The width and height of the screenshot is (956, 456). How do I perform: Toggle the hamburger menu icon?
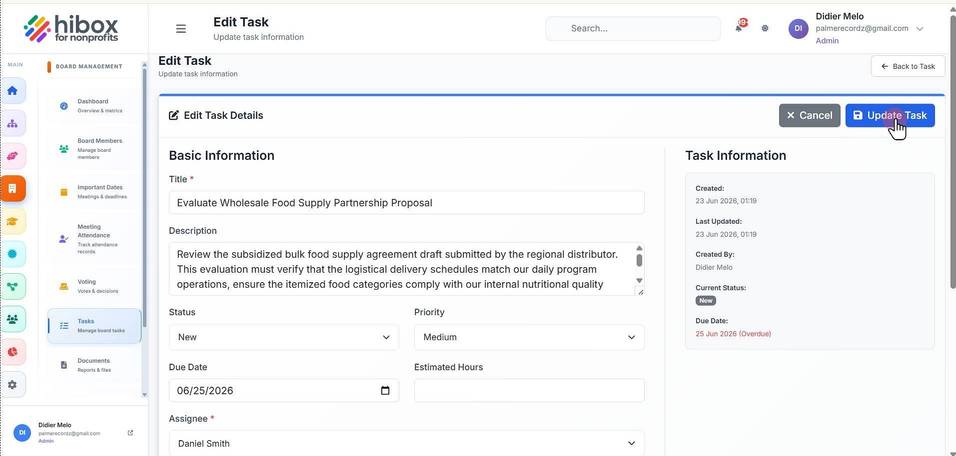pyautogui.click(x=180, y=29)
